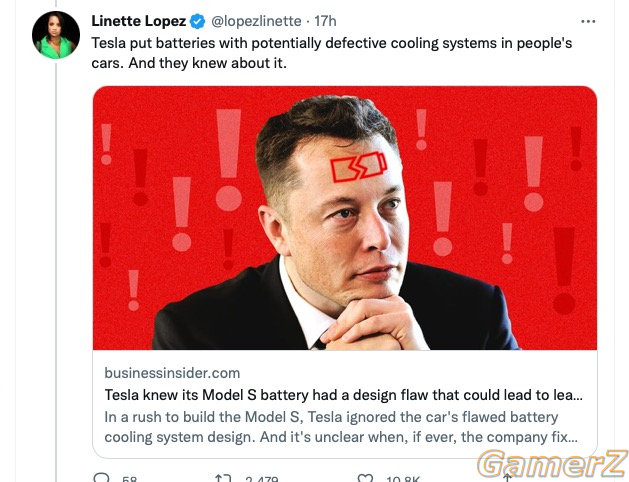
Task: Click the reply count 58
Action: 130,479
